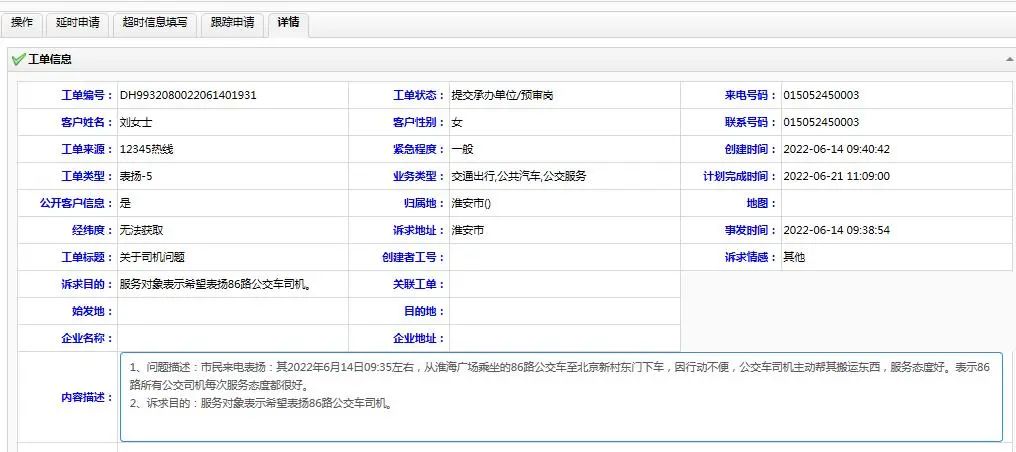Screen dimensions: 1016x452
Task: Collapse the 工单信息 panel using the arrow
Action: [x=1008, y=60]
